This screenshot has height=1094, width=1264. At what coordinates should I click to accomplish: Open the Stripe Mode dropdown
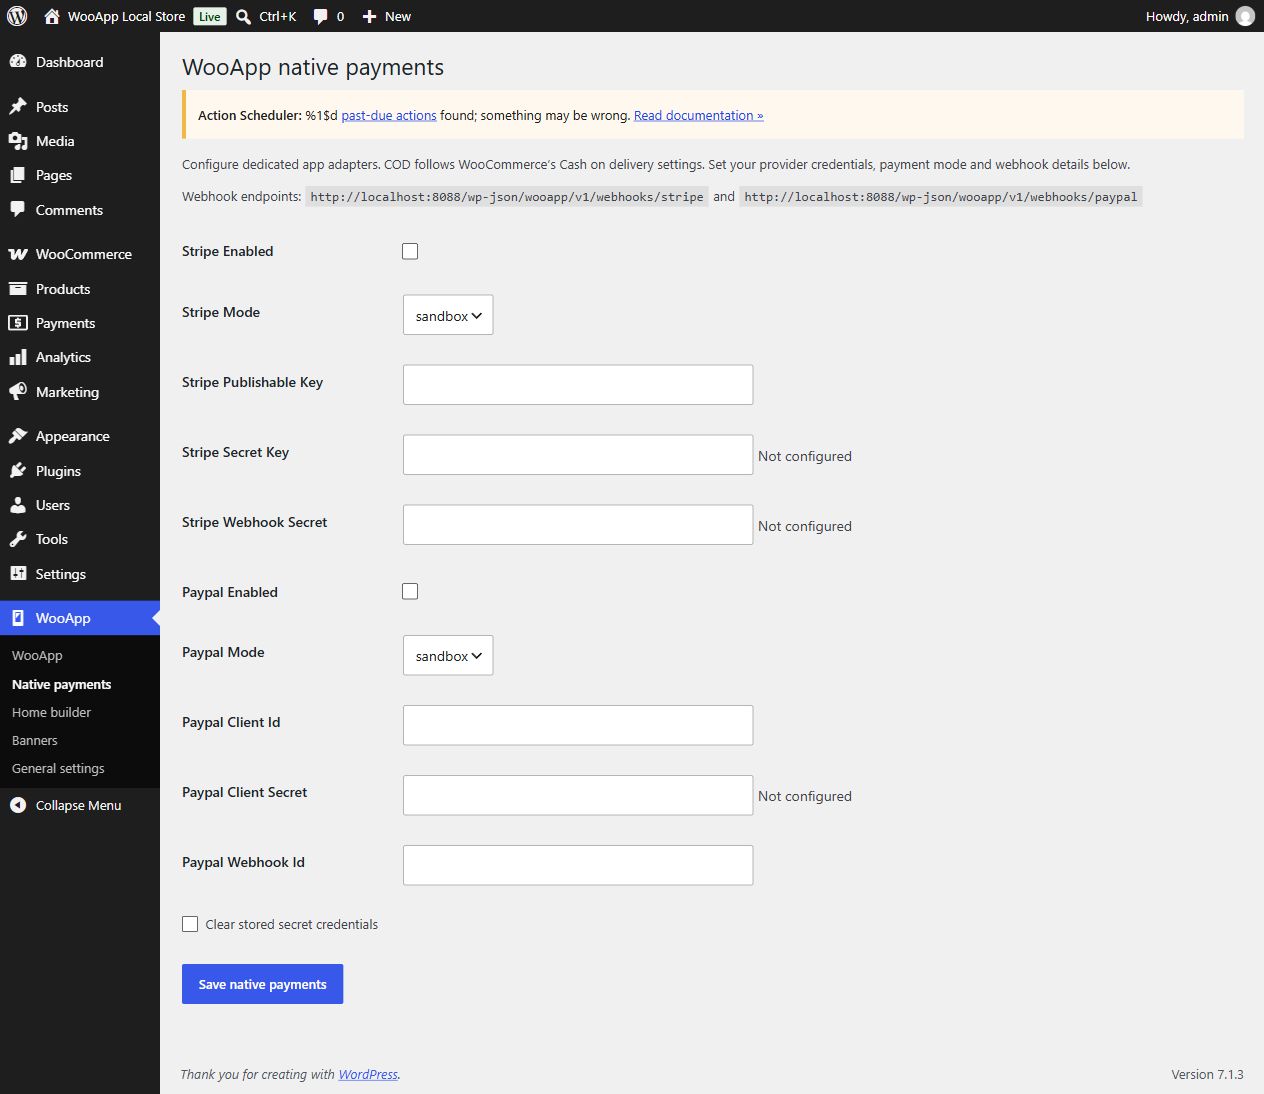(448, 315)
